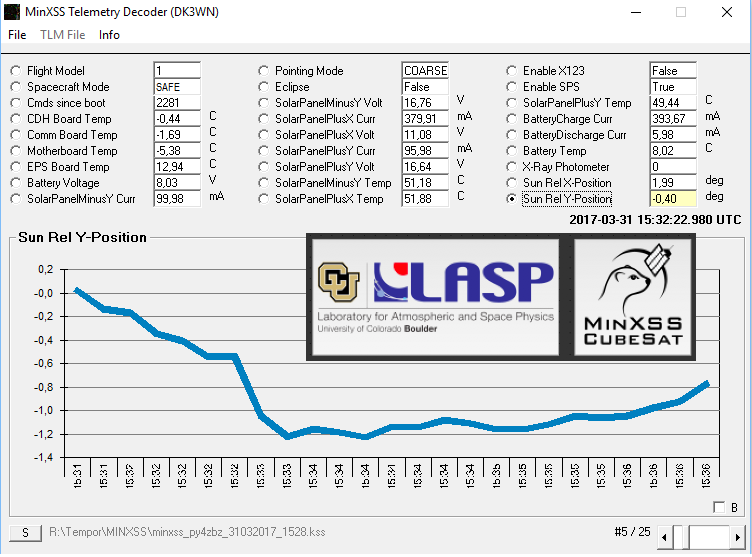Select Spacecraft Mode radio button

click(x=16, y=87)
